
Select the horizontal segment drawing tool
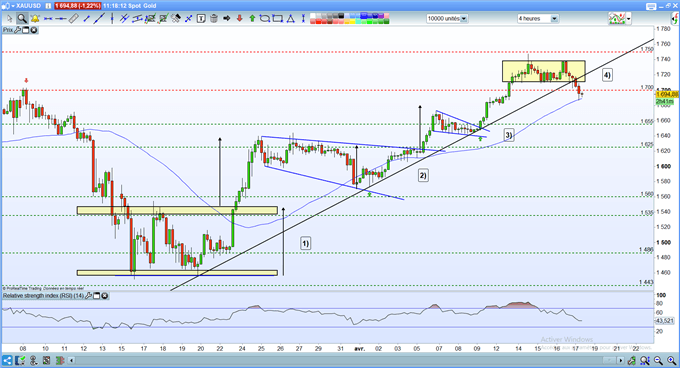coord(48,19)
